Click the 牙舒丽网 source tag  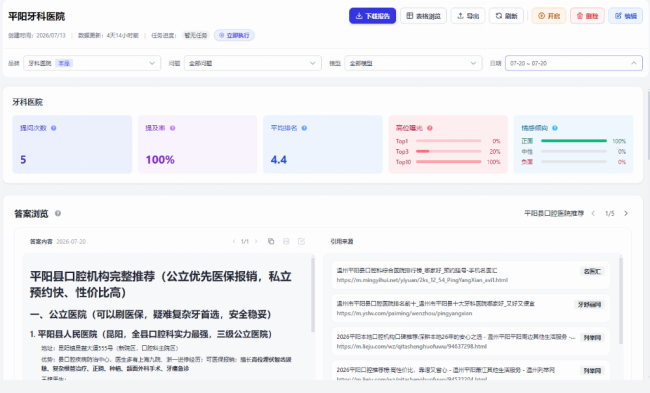[589, 305]
